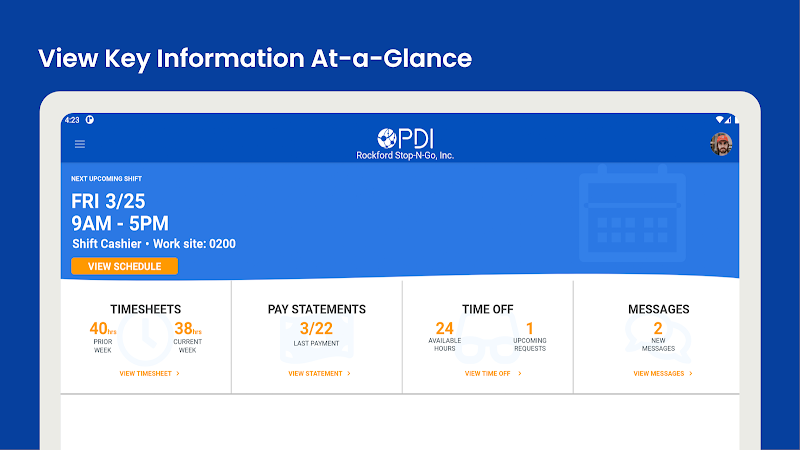Viewport: 800px width, 450px height.
Task: Tap the Wi-Fi status icon
Action: pyautogui.click(x=719, y=120)
